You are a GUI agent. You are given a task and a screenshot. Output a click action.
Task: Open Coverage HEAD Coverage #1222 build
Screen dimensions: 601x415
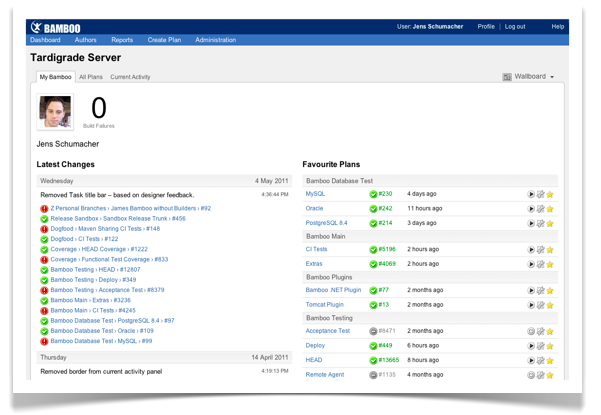(x=99, y=249)
